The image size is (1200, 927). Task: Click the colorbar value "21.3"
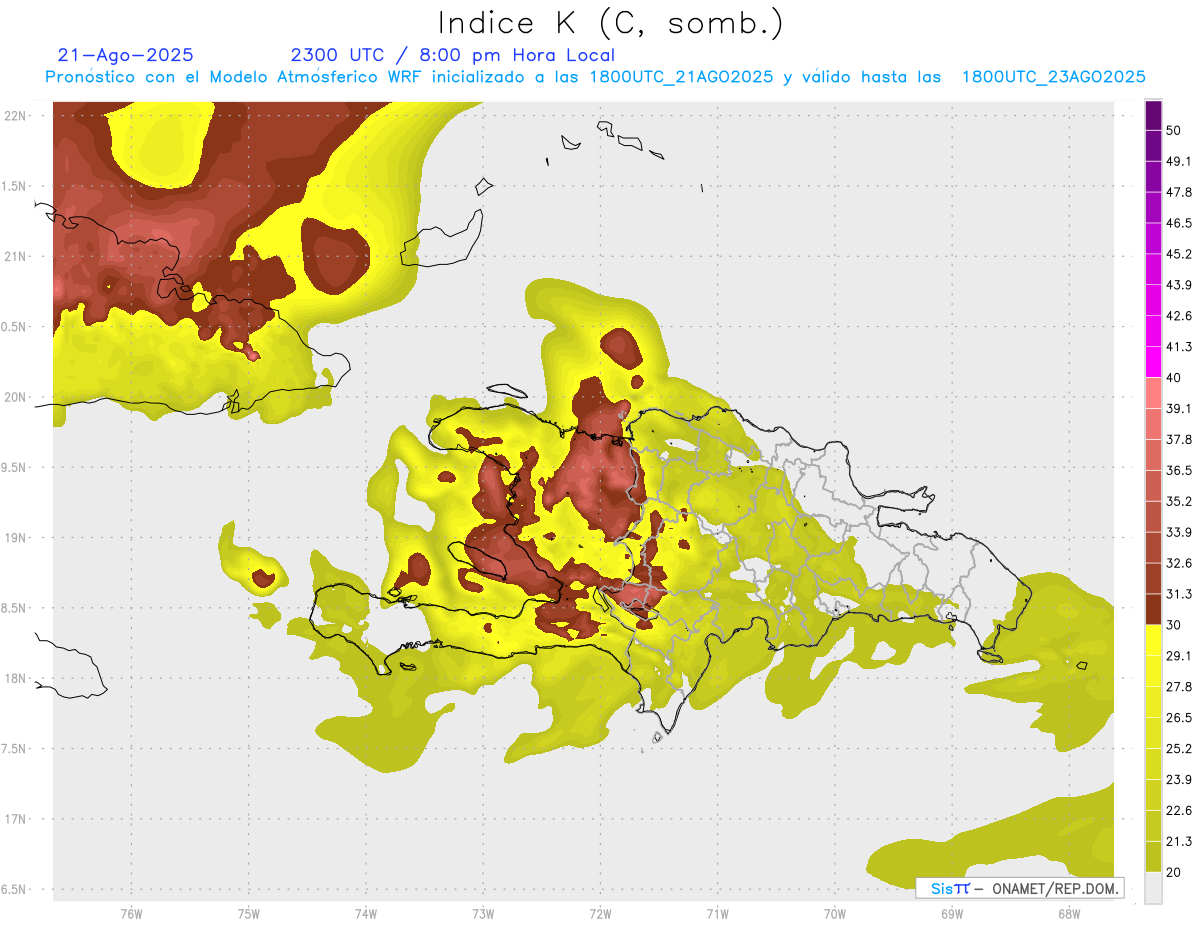click(x=1179, y=842)
